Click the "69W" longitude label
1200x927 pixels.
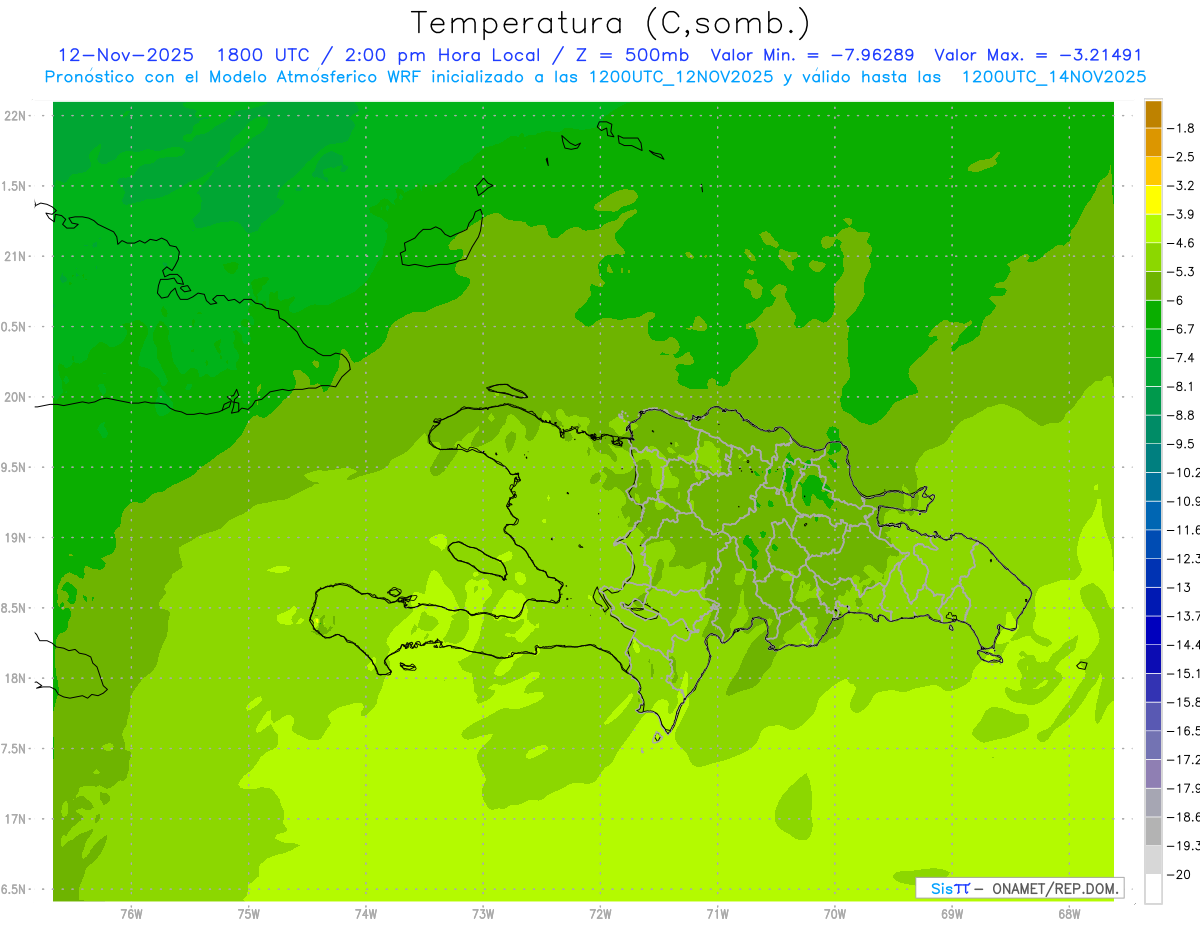click(952, 913)
